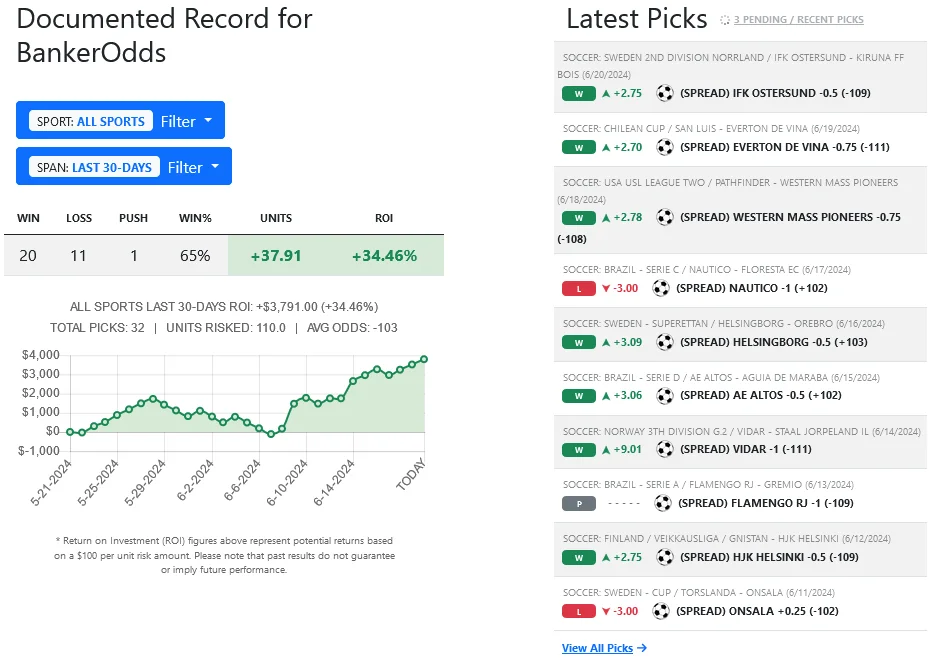Image resolution: width=941 pixels, height=666 pixels.
Task: Click soccer ball icon next to Flamengo RJ
Action: click(x=665, y=503)
